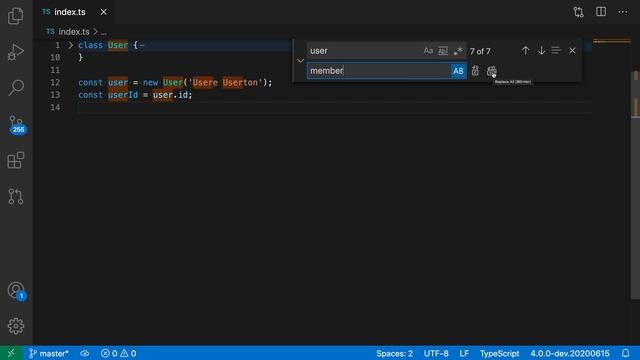
Task: Close the find and replace widget
Action: pos(572,51)
